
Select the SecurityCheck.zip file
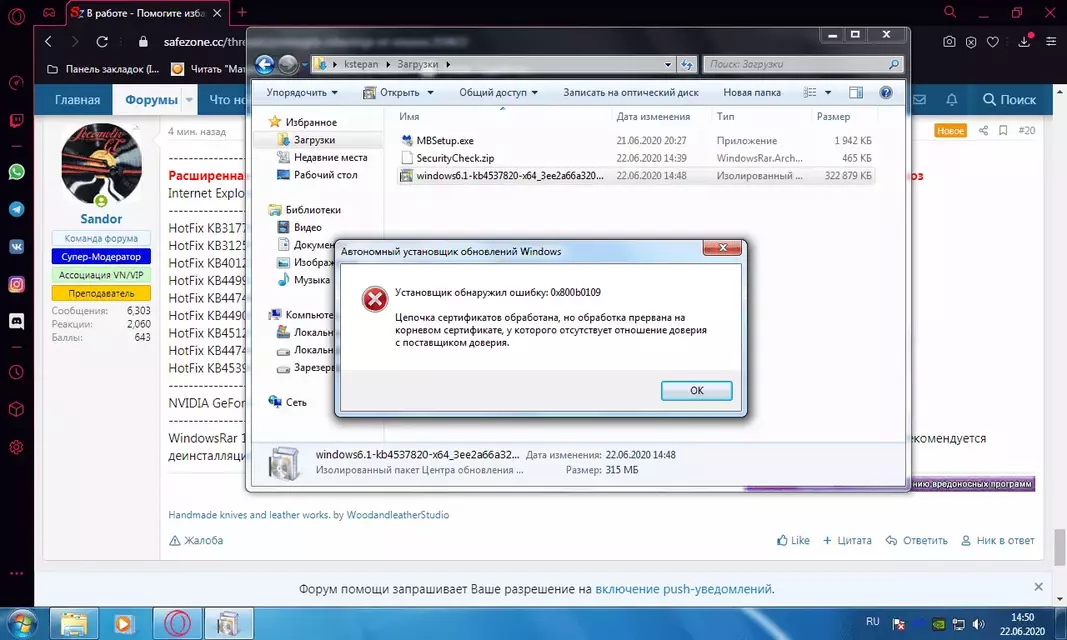[455, 158]
